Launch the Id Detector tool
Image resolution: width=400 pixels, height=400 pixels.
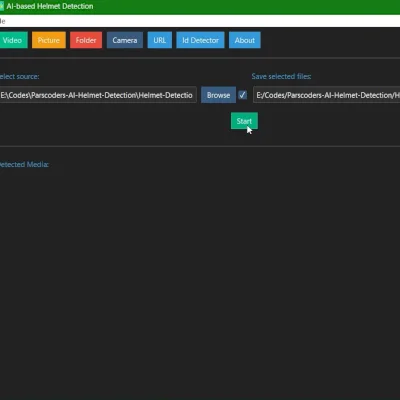click(200, 40)
